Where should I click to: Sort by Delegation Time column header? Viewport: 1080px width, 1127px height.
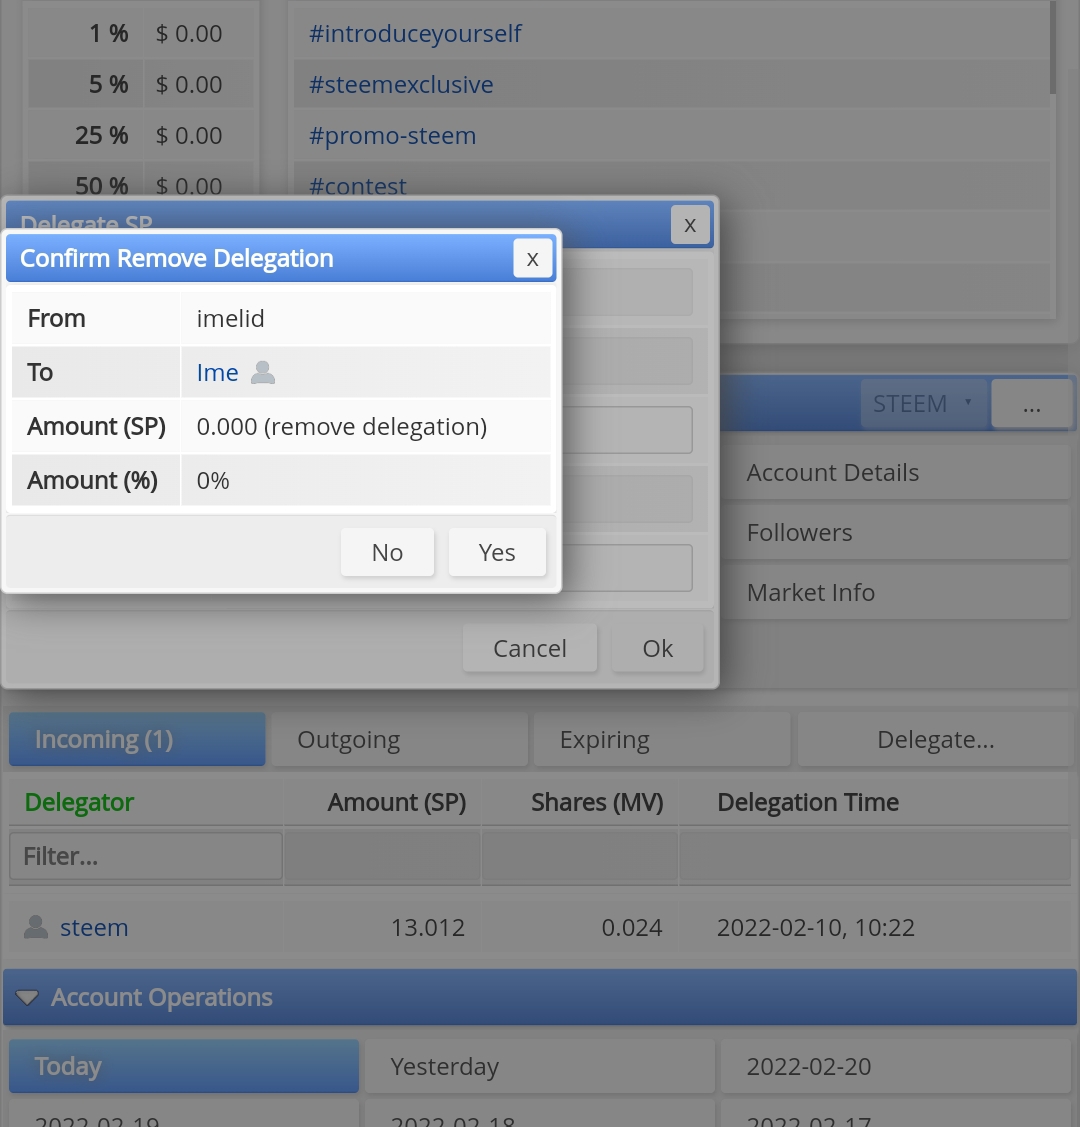[808, 802]
